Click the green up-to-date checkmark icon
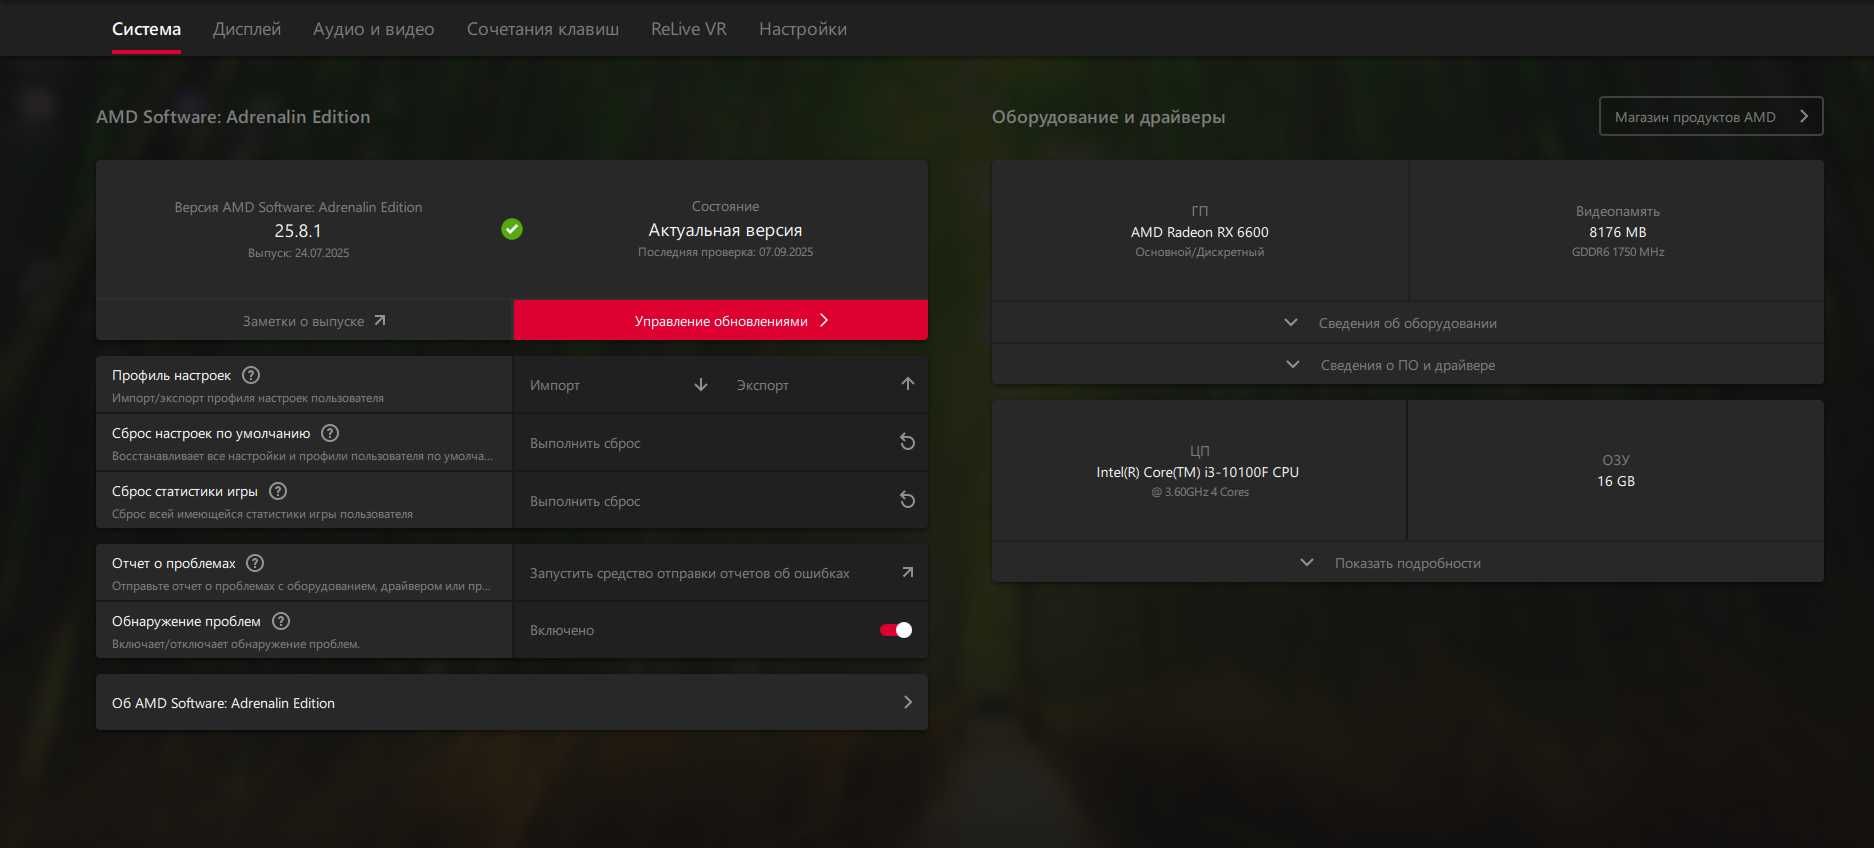The width and height of the screenshot is (1874, 848). (512, 229)
